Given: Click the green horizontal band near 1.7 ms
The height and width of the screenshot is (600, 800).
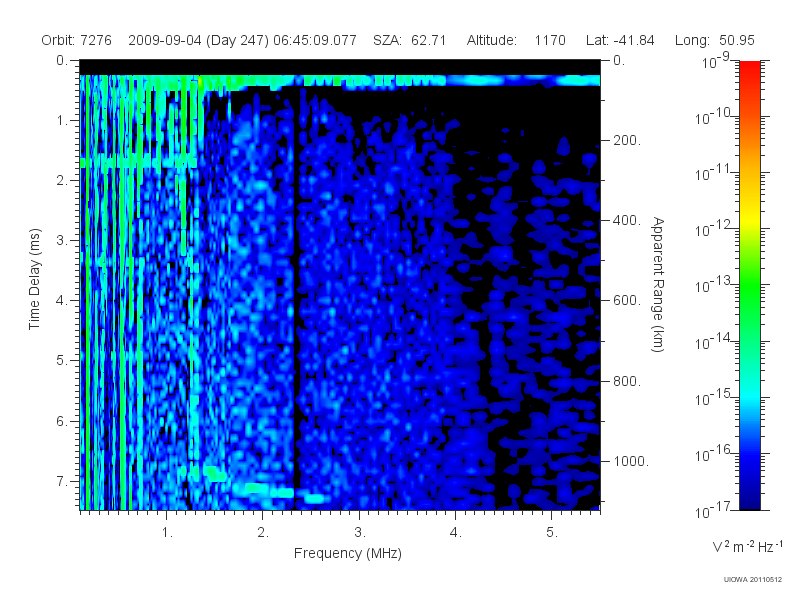Looking at the screenshot, I should [139, 162].
